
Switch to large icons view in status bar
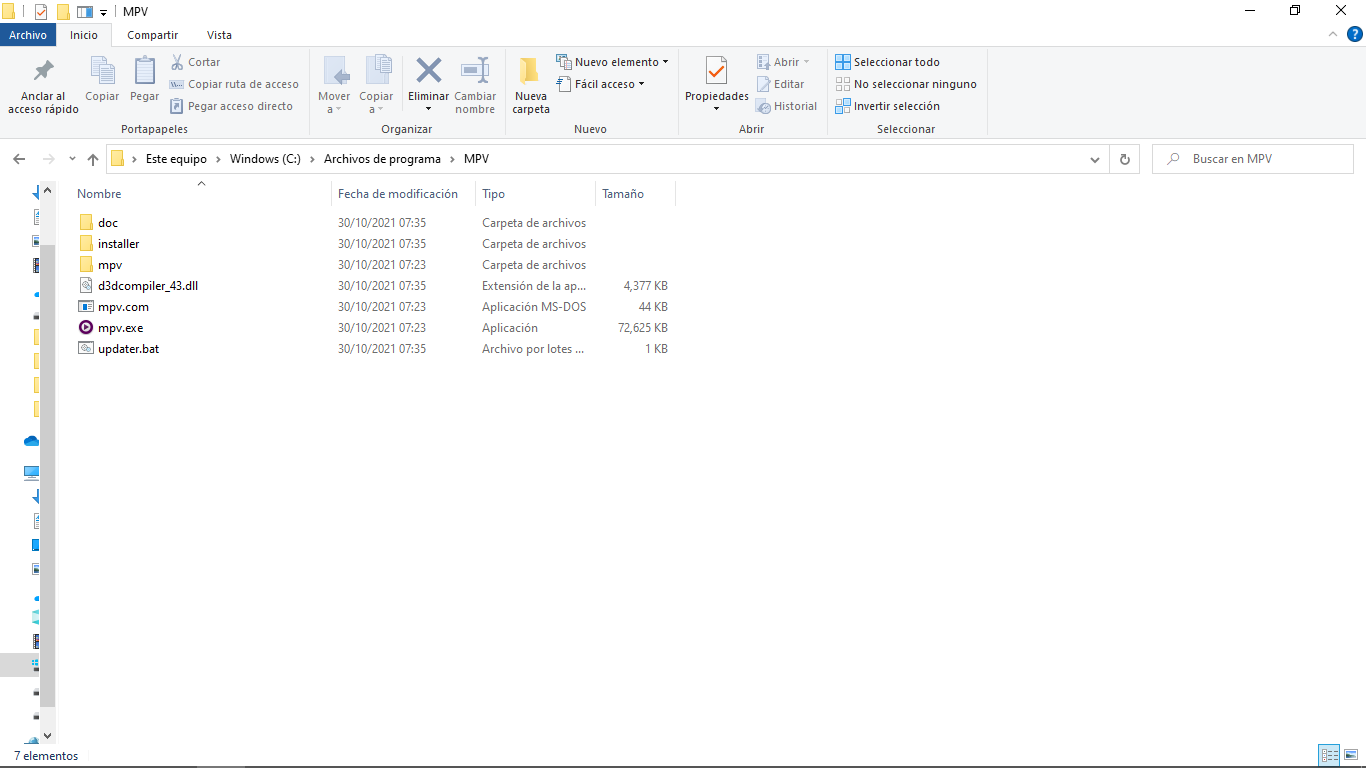pyautogui.click(x=1352, y=755)
